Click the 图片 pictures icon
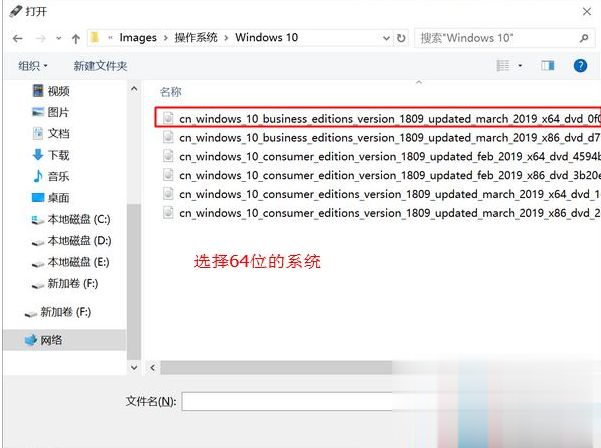Screen dimensions: 601x448 click(38, 112)
